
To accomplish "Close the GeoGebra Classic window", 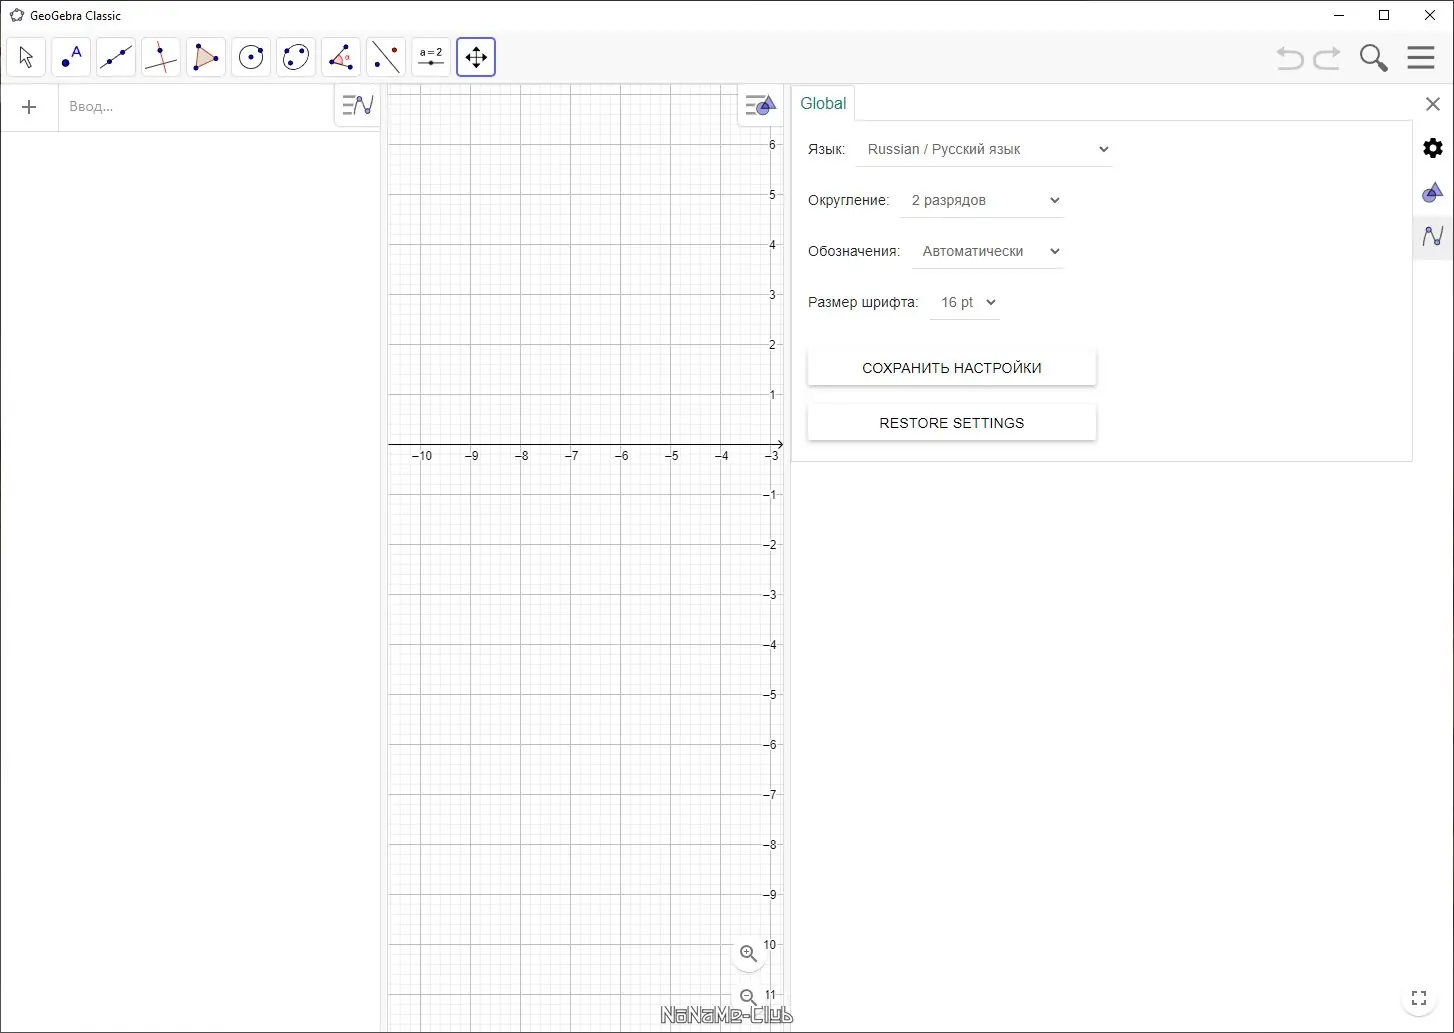I will tap(1430, 15).
